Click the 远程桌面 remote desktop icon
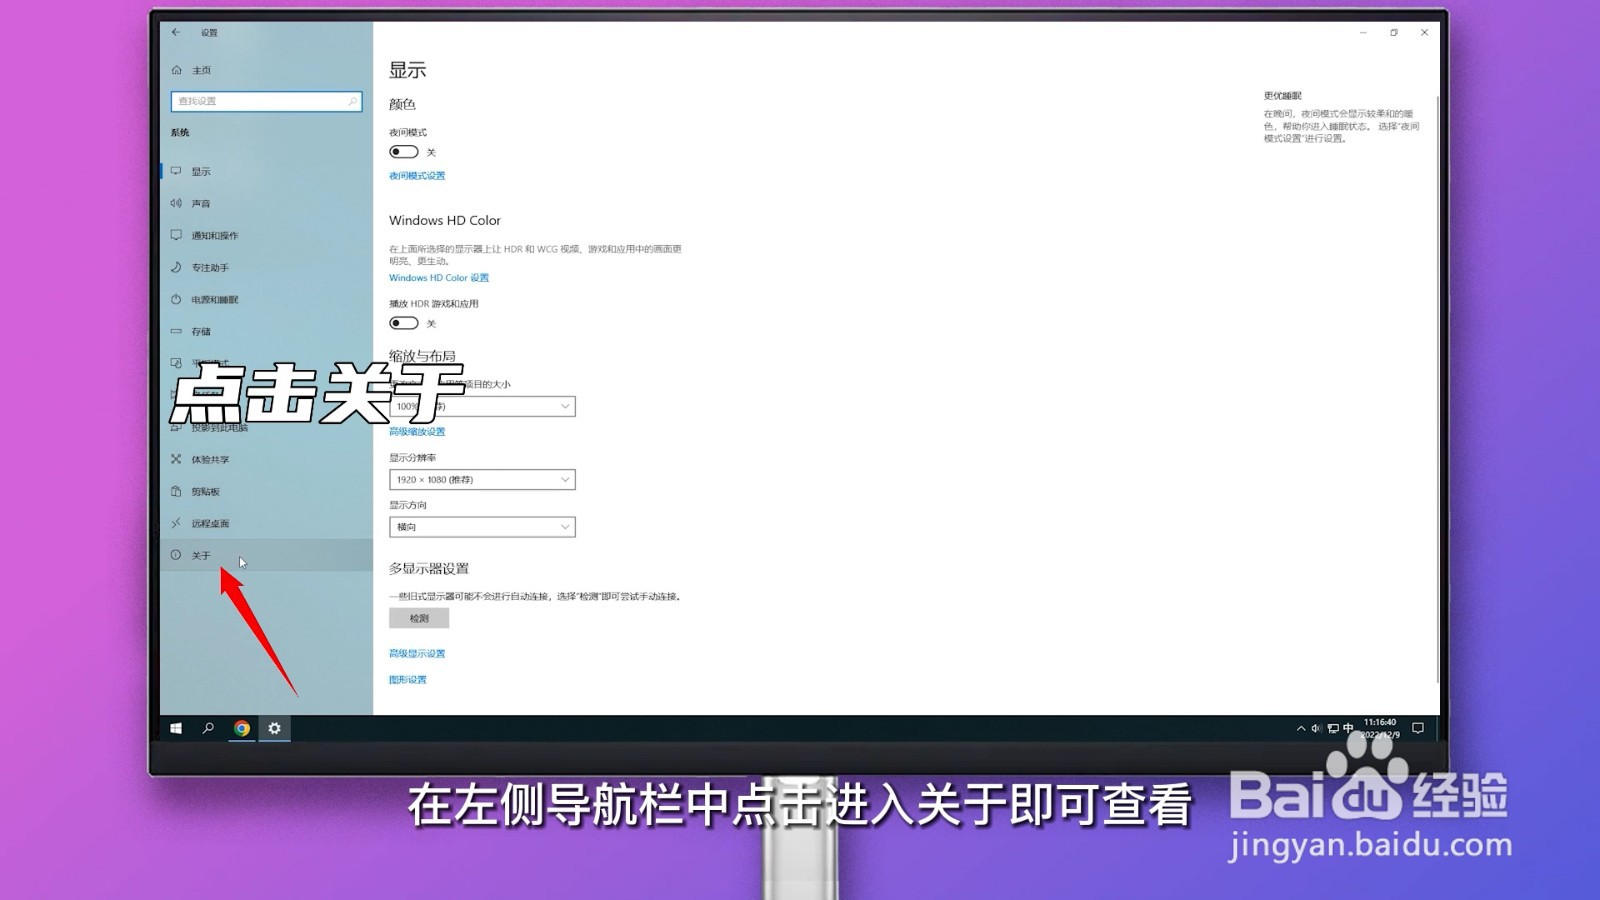 (x=176, y=523)
